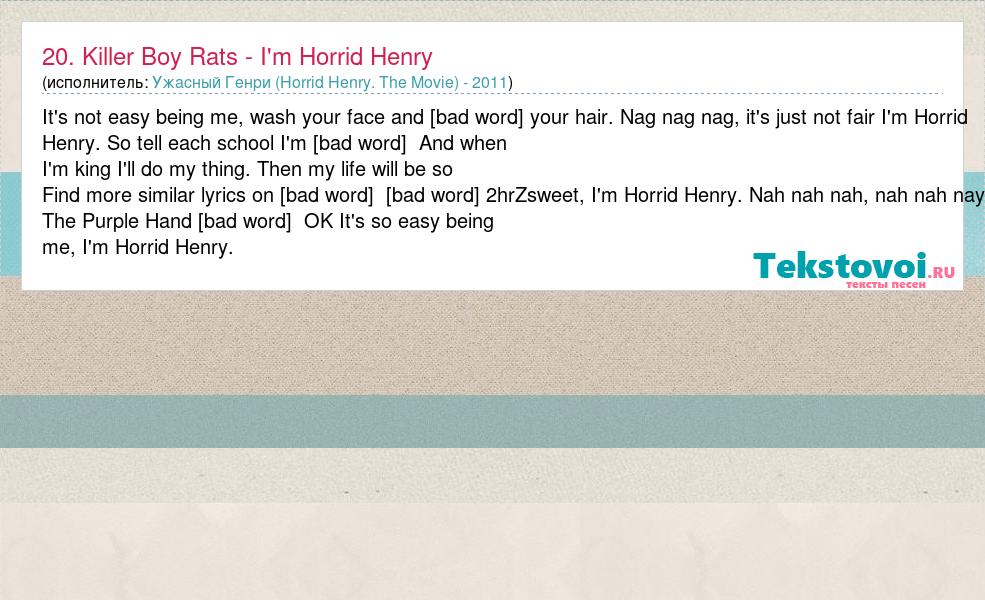Click the Tekstovoi logo
This screenshot has height=600, width=985.
[x=853, y=270]
